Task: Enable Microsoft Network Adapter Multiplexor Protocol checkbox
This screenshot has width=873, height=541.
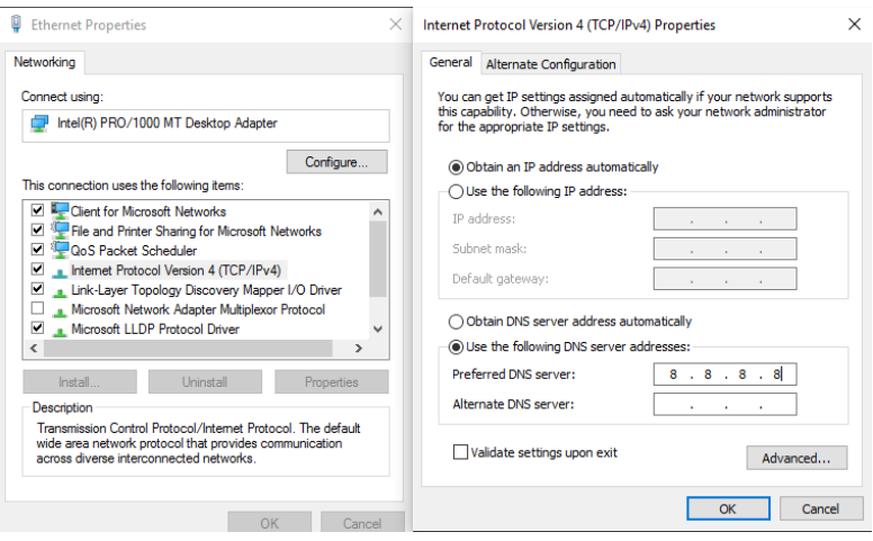Action: (37, 308)
